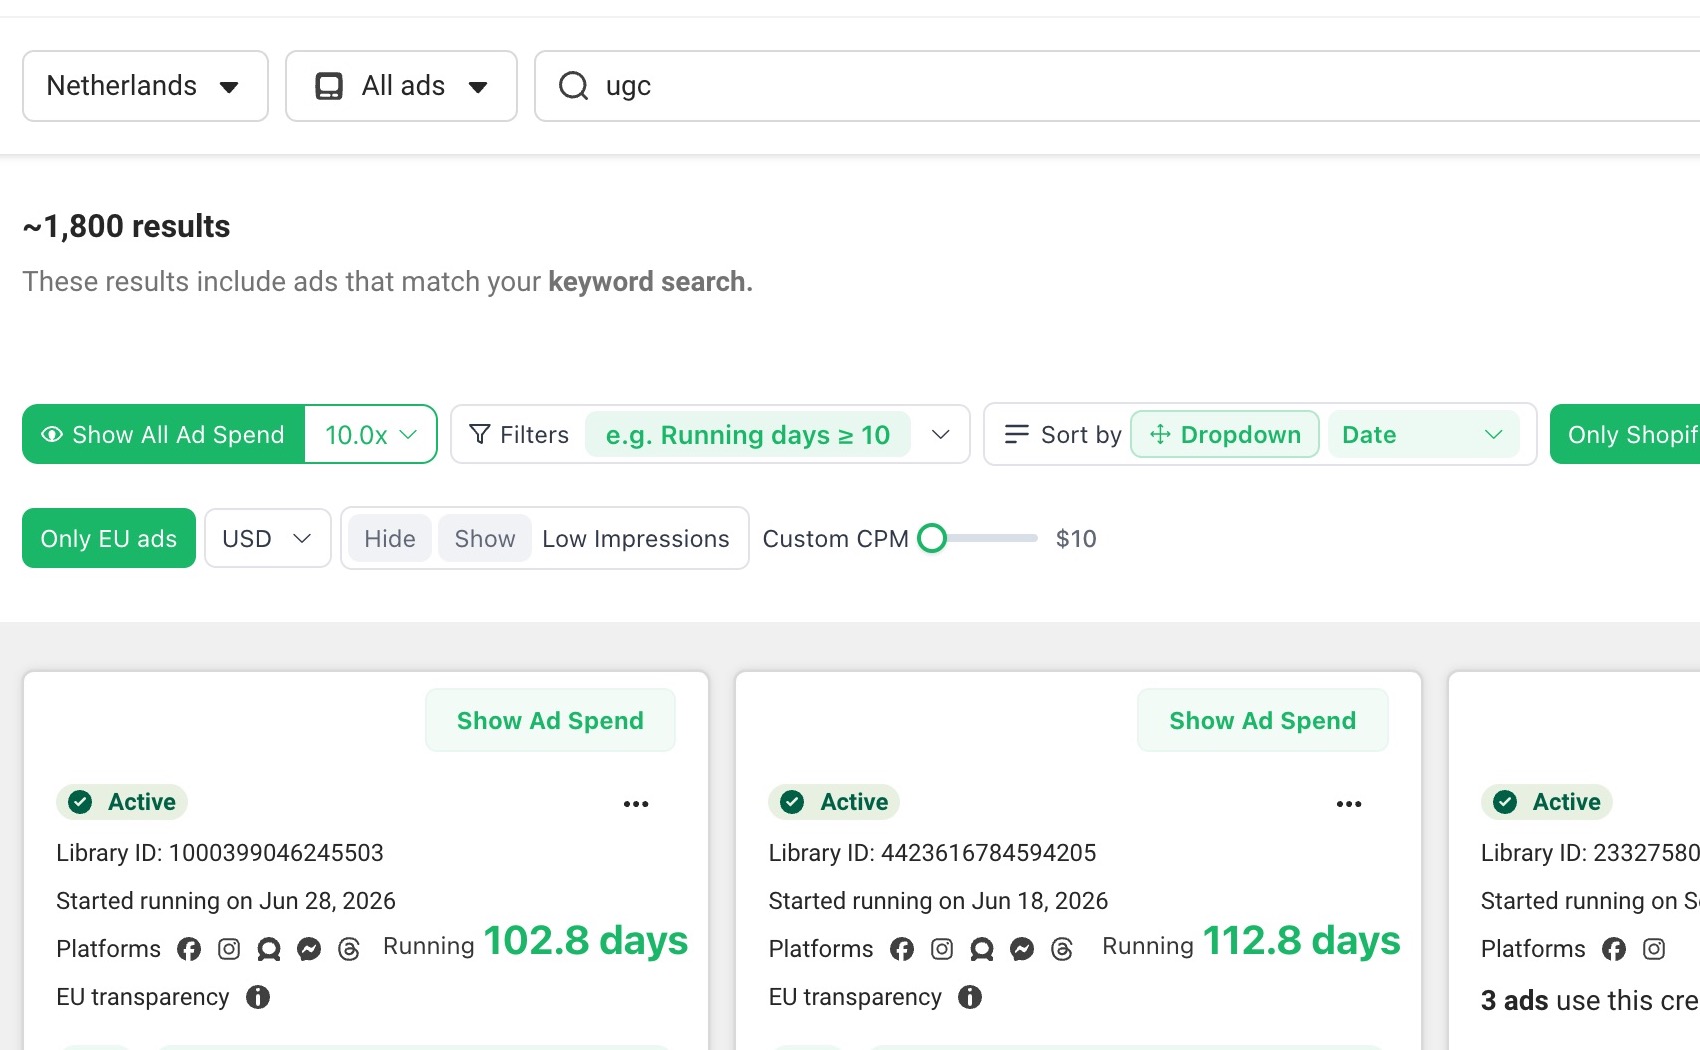Click the eye icon in Show All Ad Spend
The width and height of the screenshot is (1700, 1050).
click(x=52, y=435)
